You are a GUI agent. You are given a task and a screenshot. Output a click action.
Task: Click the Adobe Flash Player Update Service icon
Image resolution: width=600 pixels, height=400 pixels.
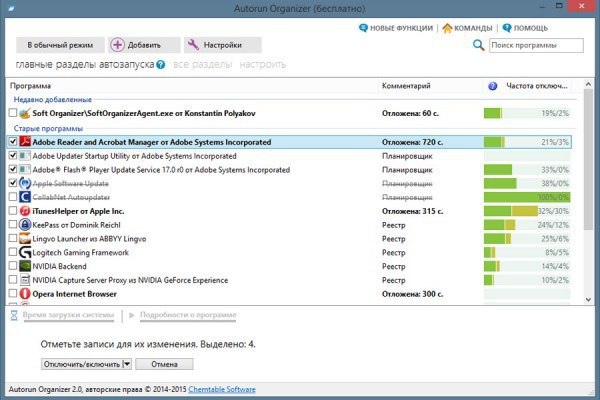click(25, 170)
